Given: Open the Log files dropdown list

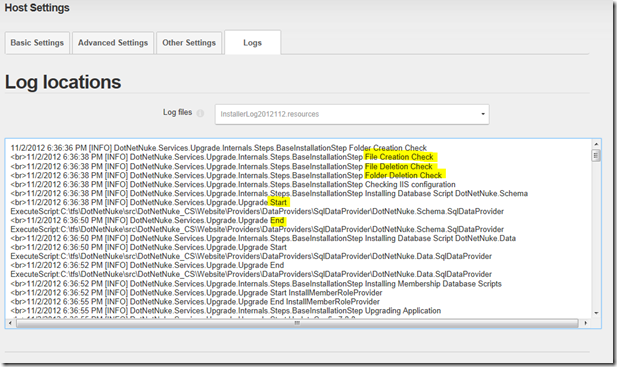Looking at the screenshot, I should 352,114.
